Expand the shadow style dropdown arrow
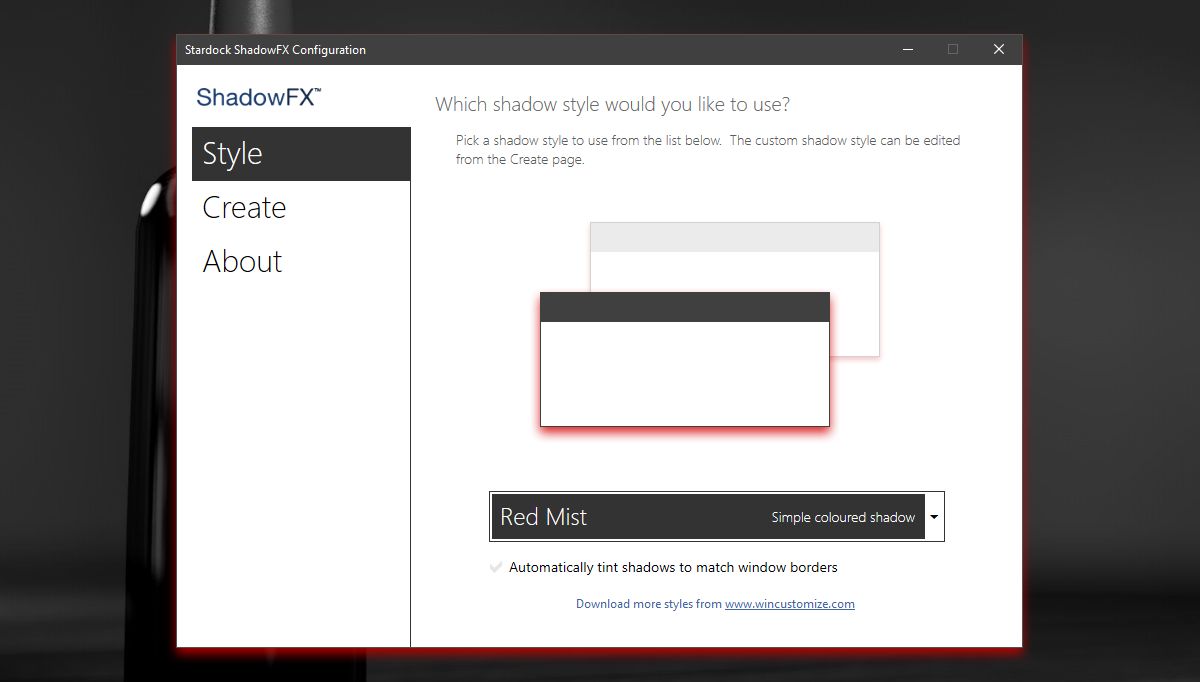This screenshot has width=1200, height=682. click(x=934, y=517)
